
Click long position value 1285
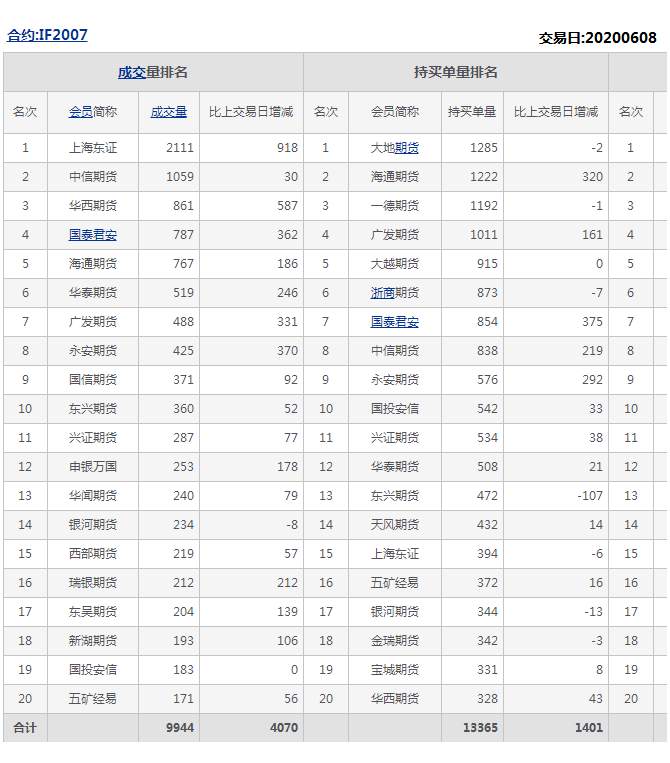click(x=484, y=148)
